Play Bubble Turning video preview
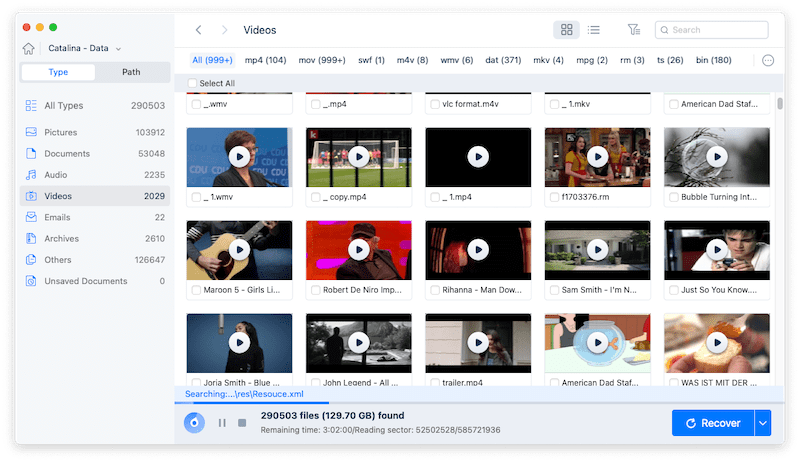 [717, 157]
